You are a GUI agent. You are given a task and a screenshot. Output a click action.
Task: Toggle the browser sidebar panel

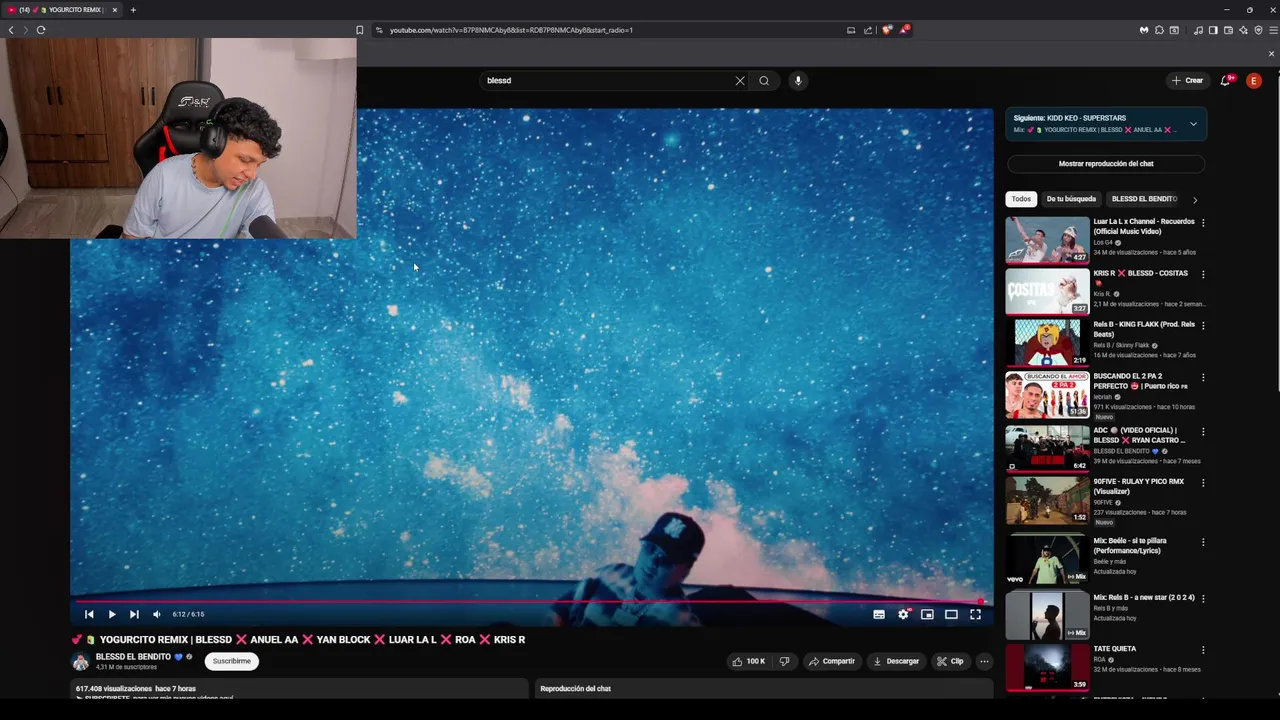[1213, 30]
